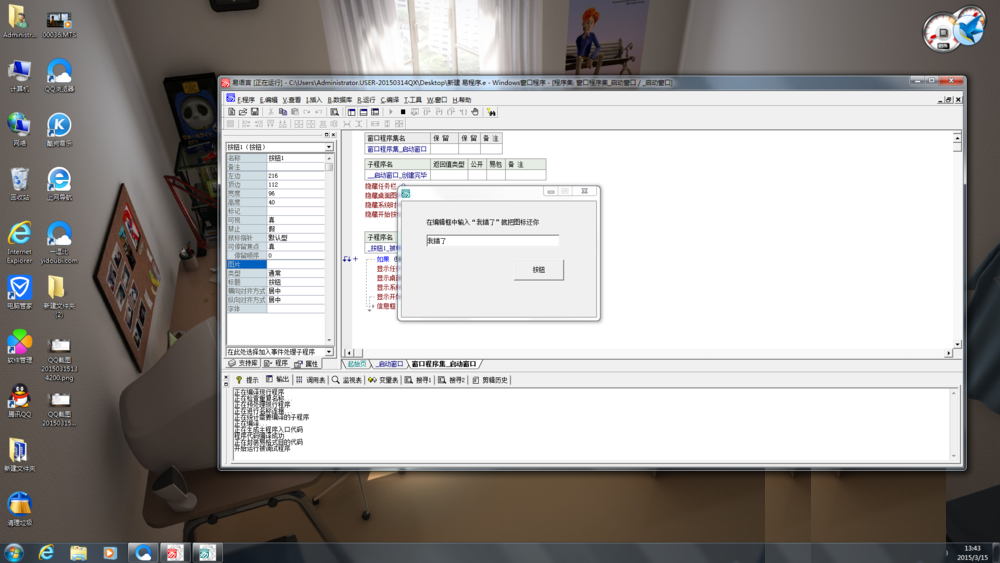
Task: Click the code editor vertical scroll-down arrow
Action: 957,344
